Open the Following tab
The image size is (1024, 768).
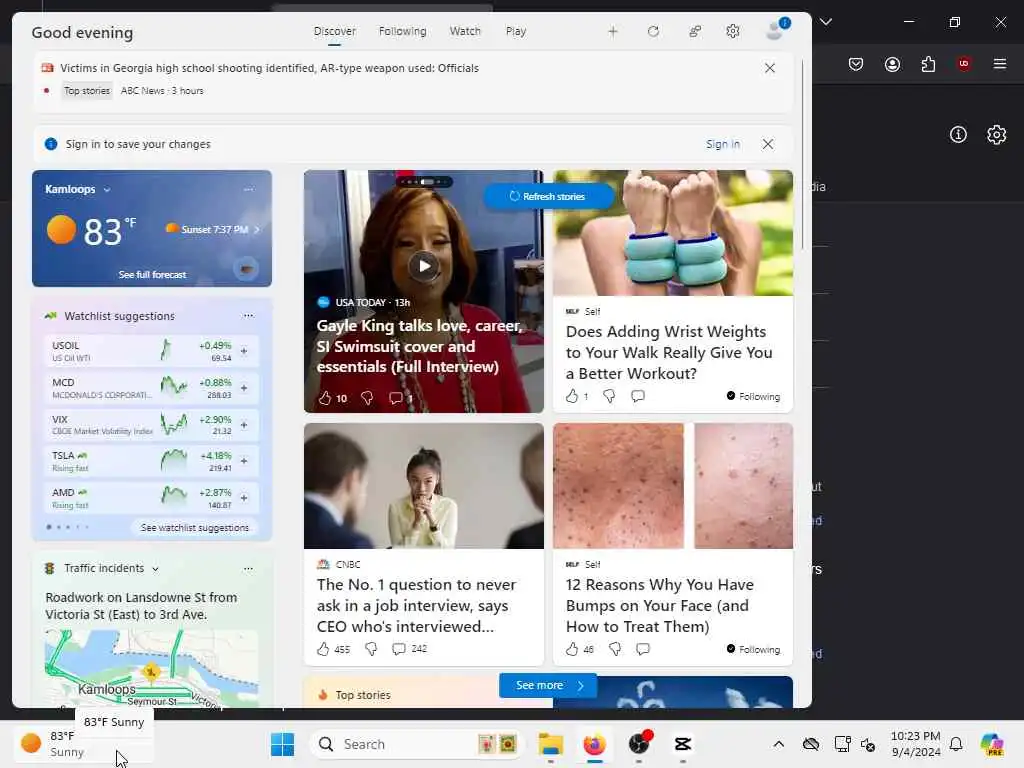coord(402,31)
